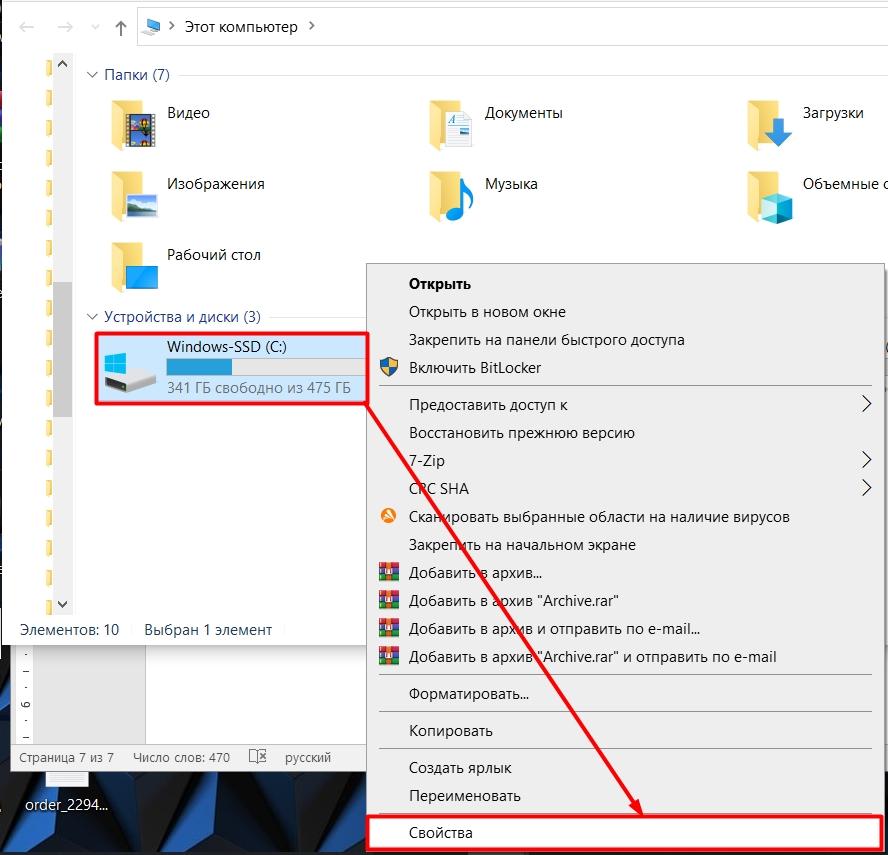This screenshot has width=888, height=855.
Task: Choose Переименовать in the context menu
Action: click(x=626, y=796)
